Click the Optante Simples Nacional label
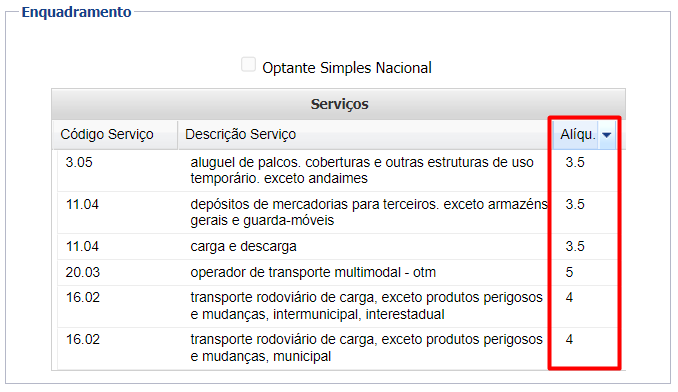This screenshot has height=392, width=678. pos(347,68)
